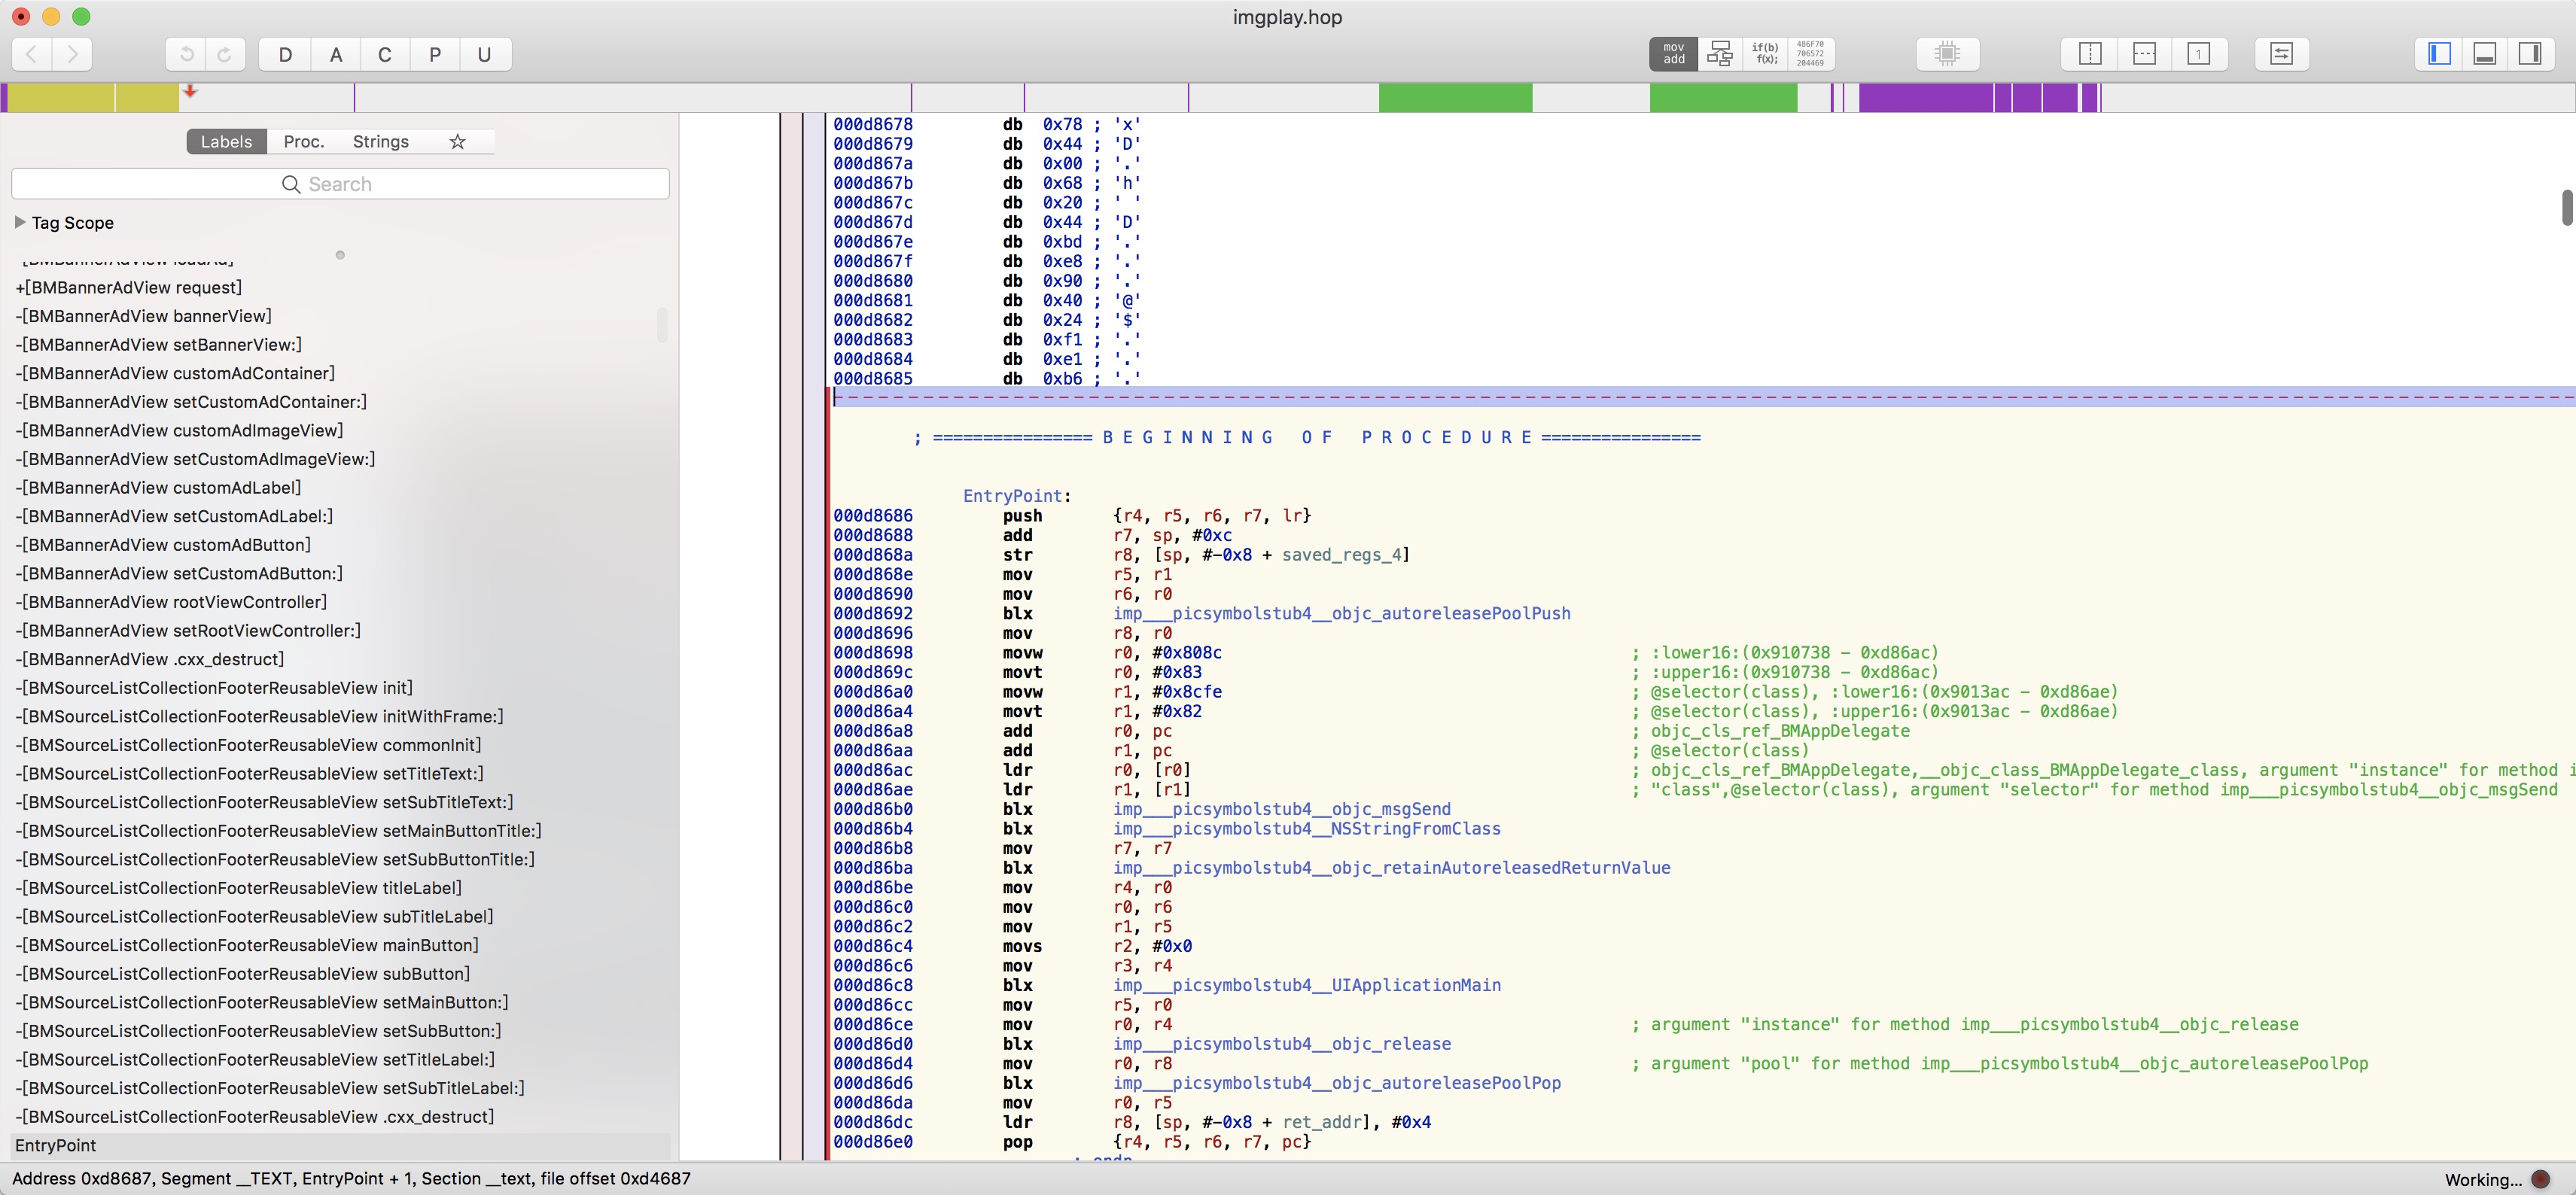Open pseudo-code view with if(b) f(x) icon
Screen dimensions: 2576x1195
click(1765, 54)
